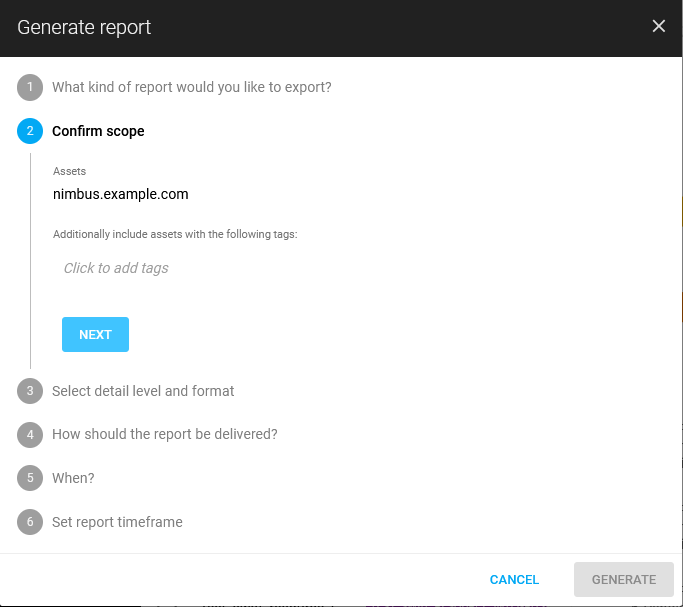683x607 pixels.
Task: Click the step 6 number circle
Action: 30,522
